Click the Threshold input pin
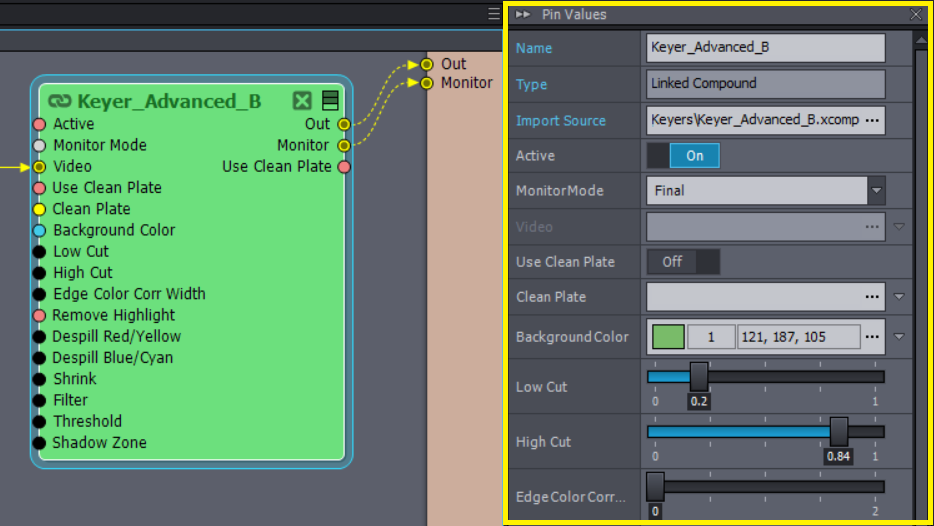934x526 pixels. pyautogui.click(x=39, y=422)
